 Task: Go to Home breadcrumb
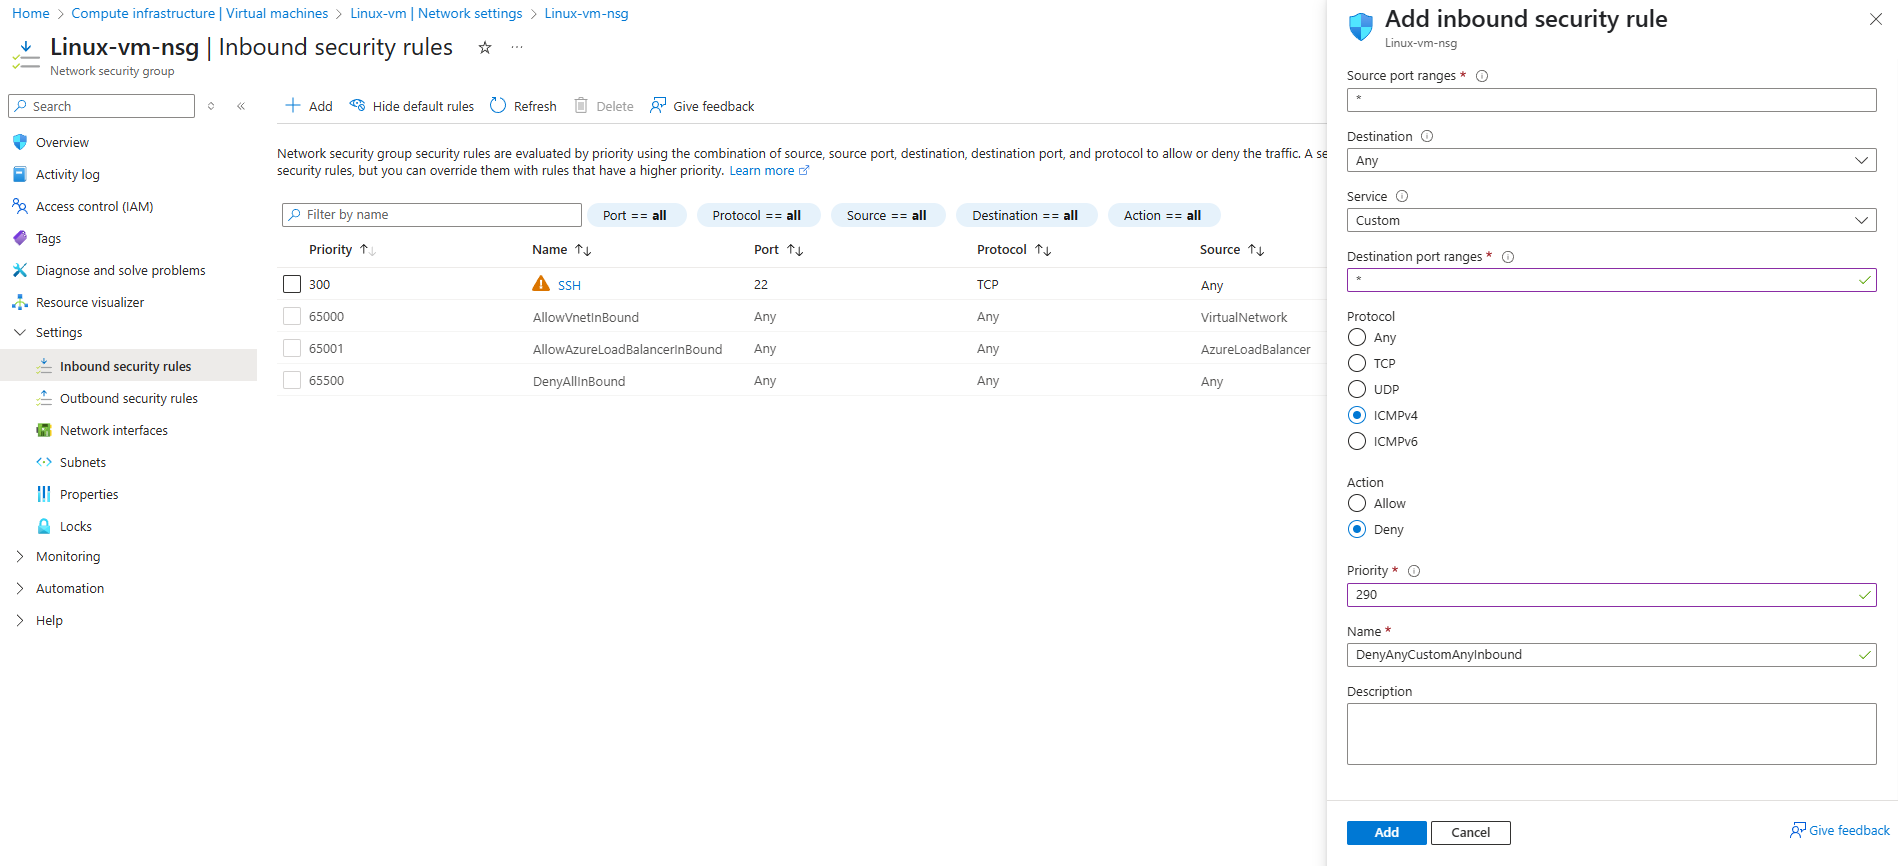31,13
